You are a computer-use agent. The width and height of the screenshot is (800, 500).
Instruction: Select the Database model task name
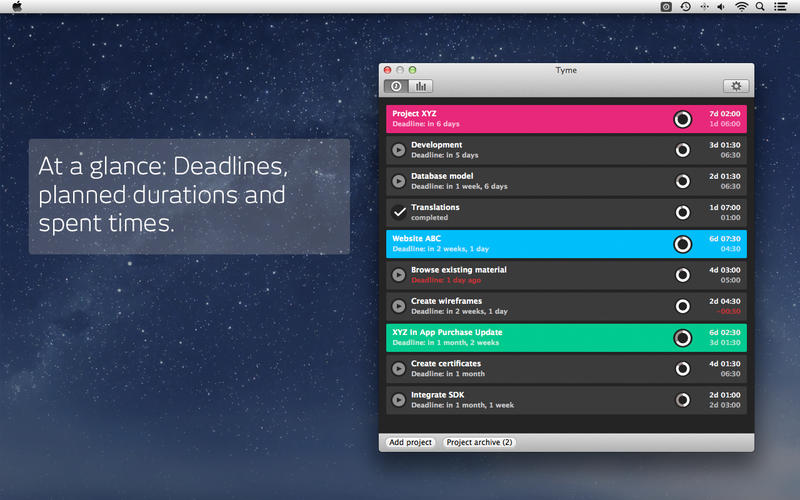[442, 176]
